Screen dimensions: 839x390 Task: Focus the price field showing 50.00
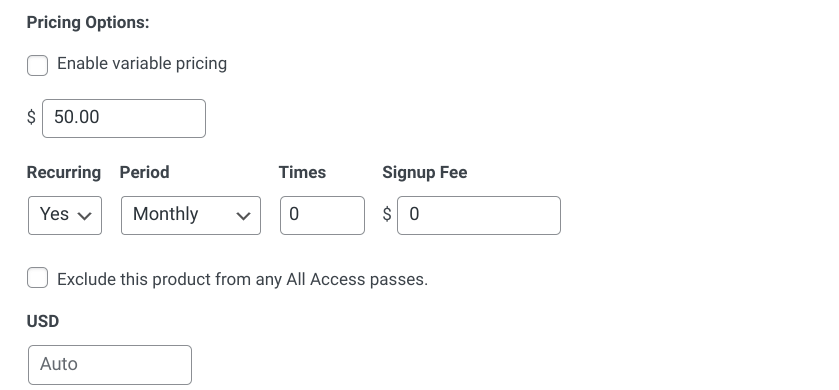124,118
